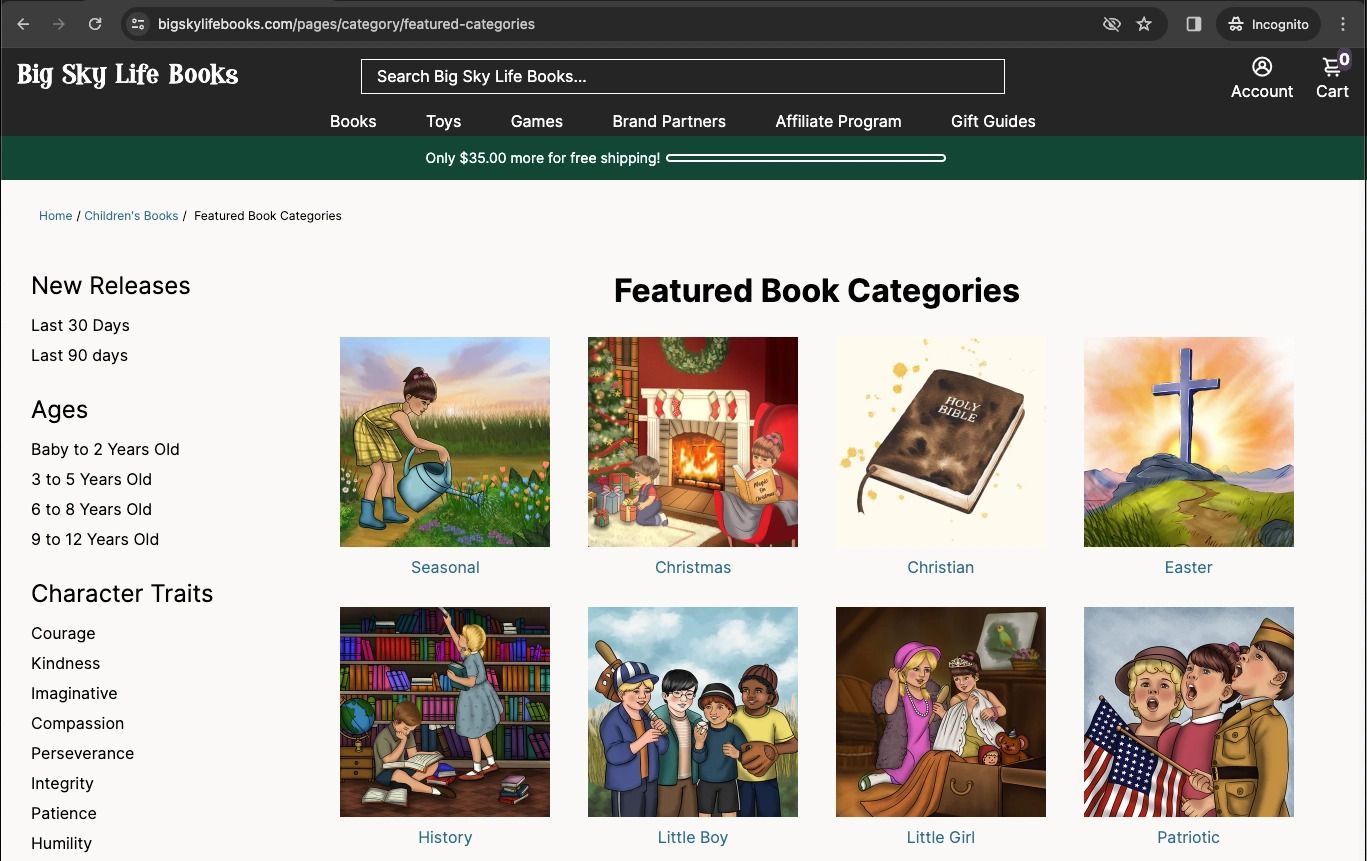Open the Last 30 Days link
This screenshot has height=861, width=1367.
tap(80, 325)
